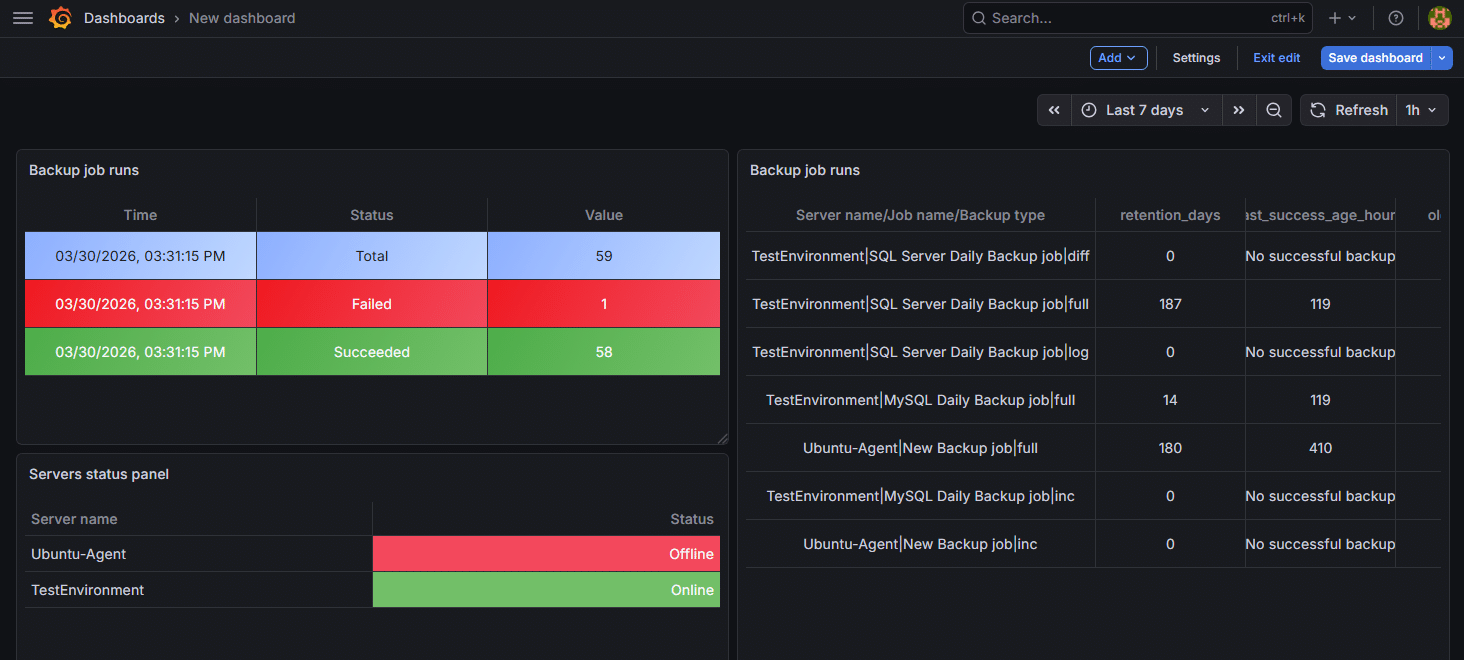Click the search input field
1464x660 pixels.
[1120, 18]
